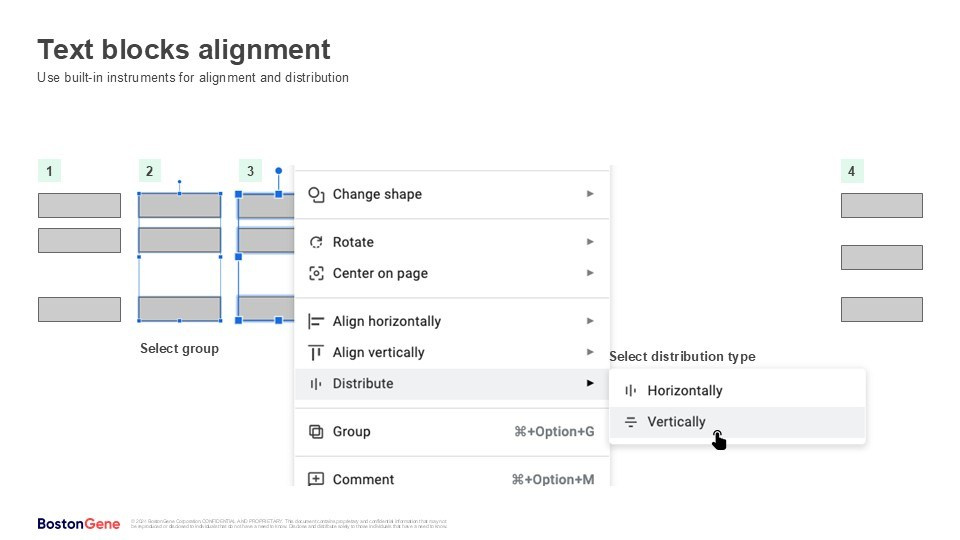Click the green number 2 label
The height and width of the screenshot is (540, 960).
(149, 171)
